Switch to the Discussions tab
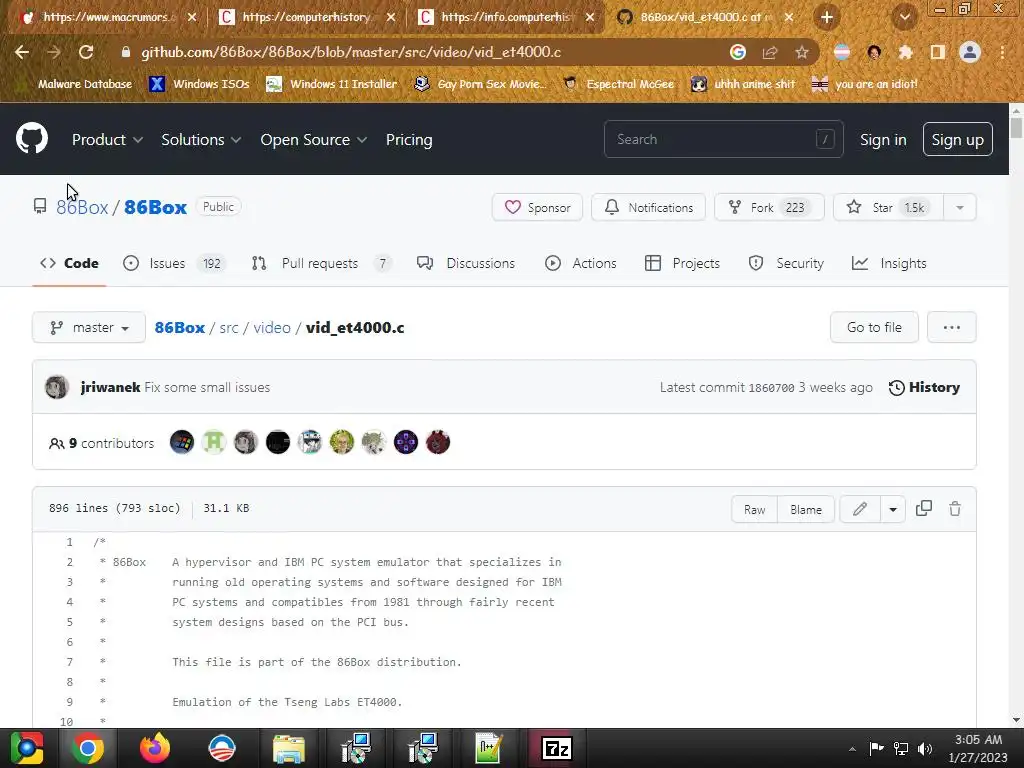Screen dimensions: 1024x768 pyautogui.click(x=466, y=263)
